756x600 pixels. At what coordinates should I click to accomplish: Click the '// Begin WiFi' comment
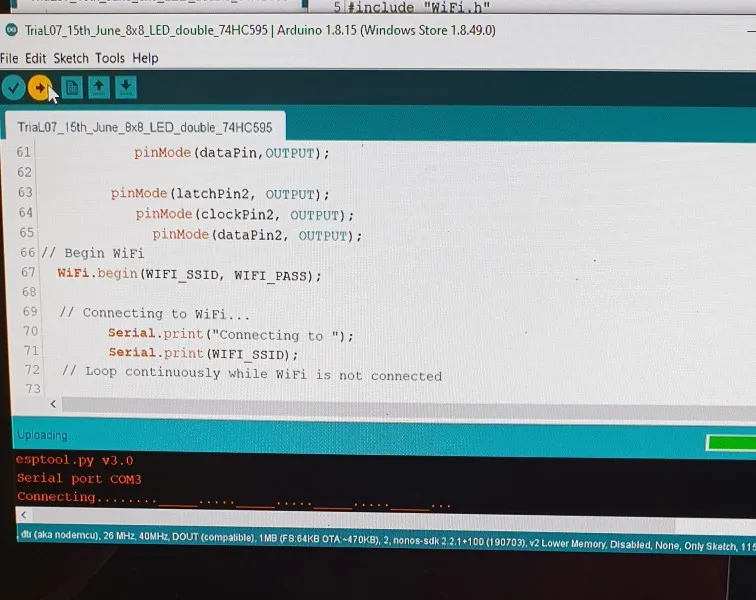coord(93,253)
